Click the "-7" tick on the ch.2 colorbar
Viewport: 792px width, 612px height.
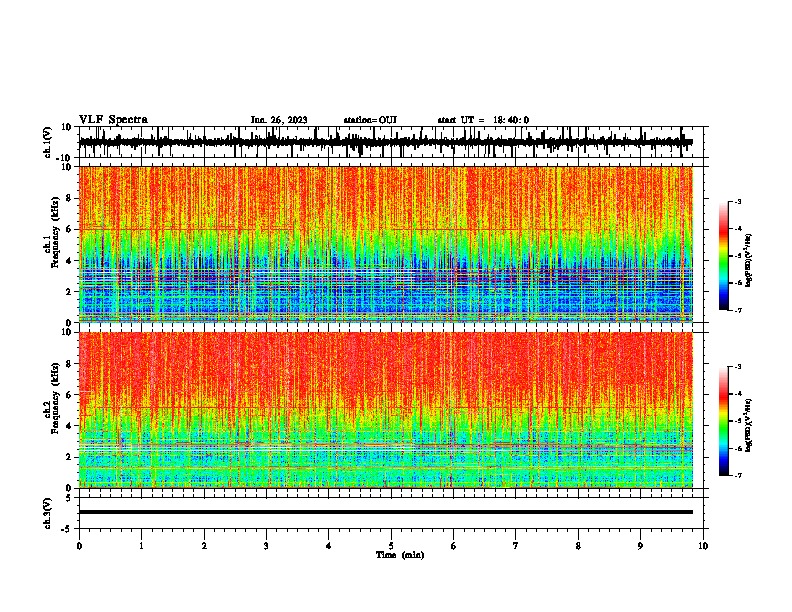click(738, 476)
